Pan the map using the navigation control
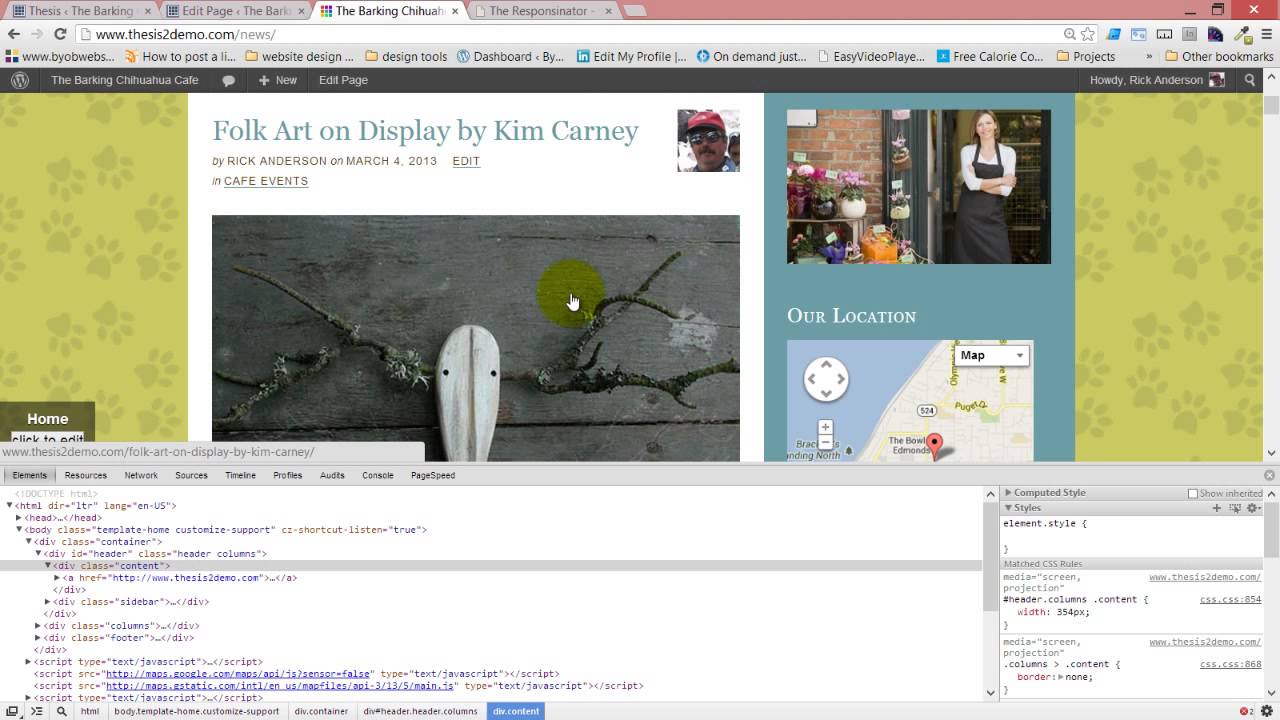Screen dimensions: 1280x720 tap(826, 379)
